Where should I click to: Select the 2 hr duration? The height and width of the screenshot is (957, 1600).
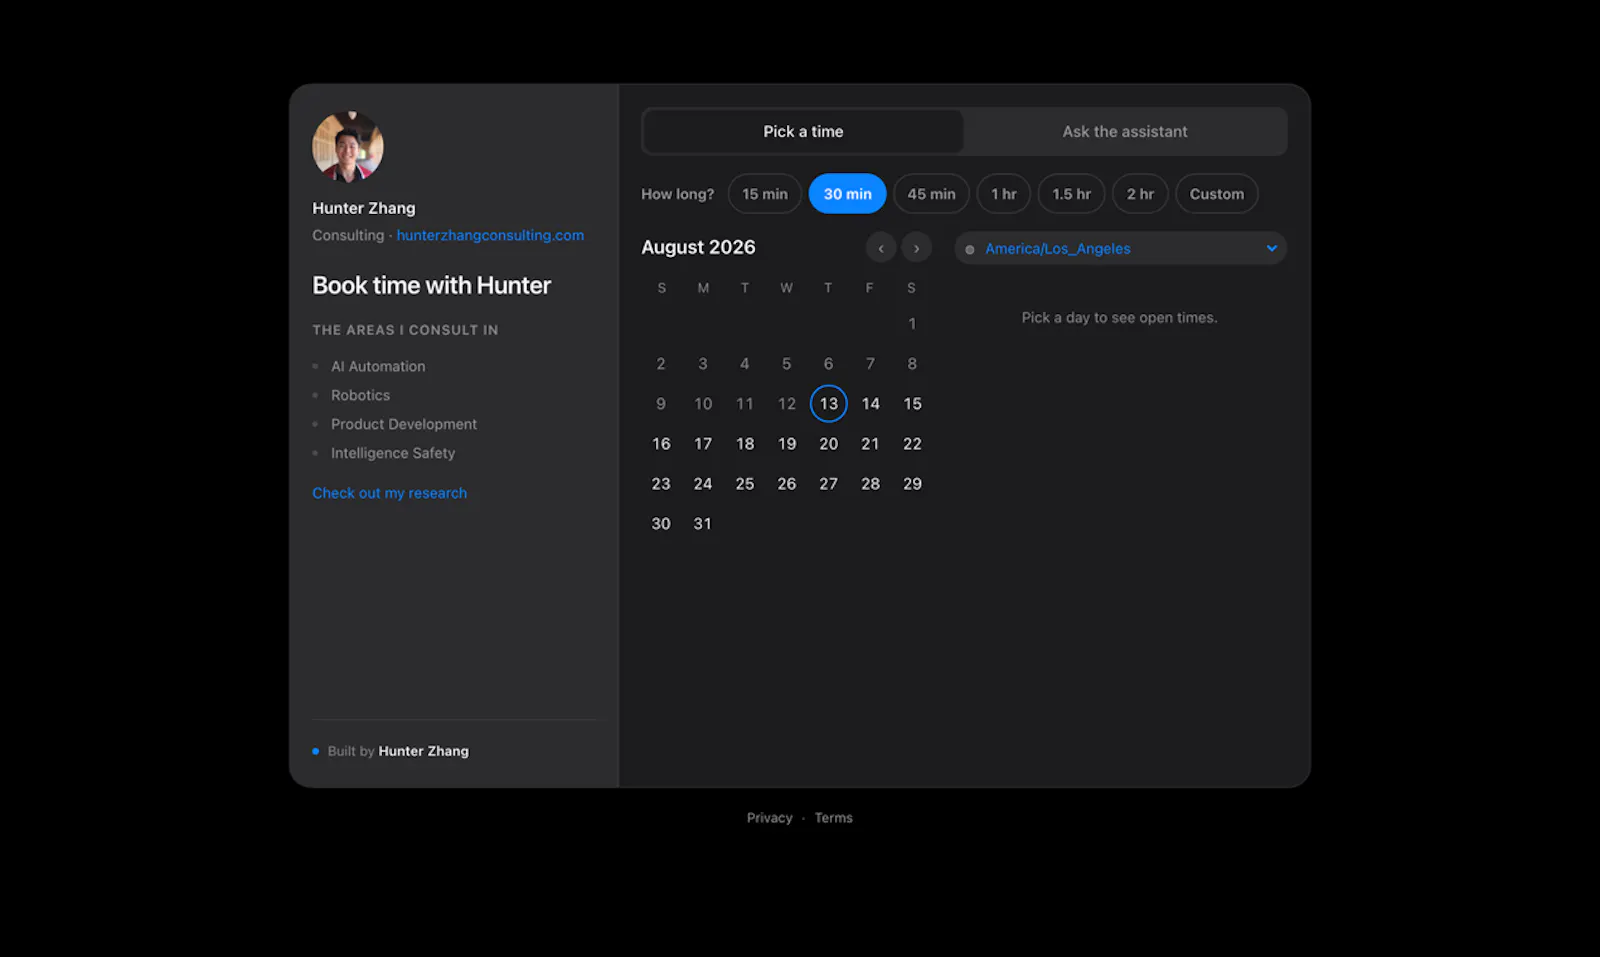[1140, 194]
